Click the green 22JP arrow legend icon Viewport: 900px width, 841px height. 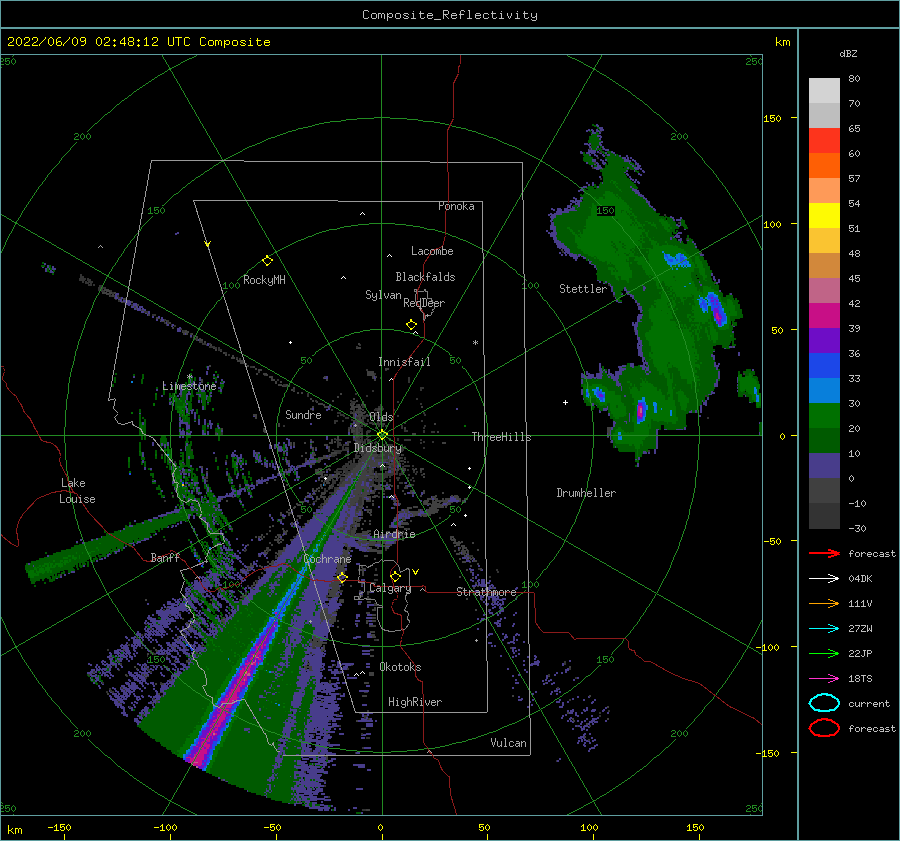[x=824, y=653]
